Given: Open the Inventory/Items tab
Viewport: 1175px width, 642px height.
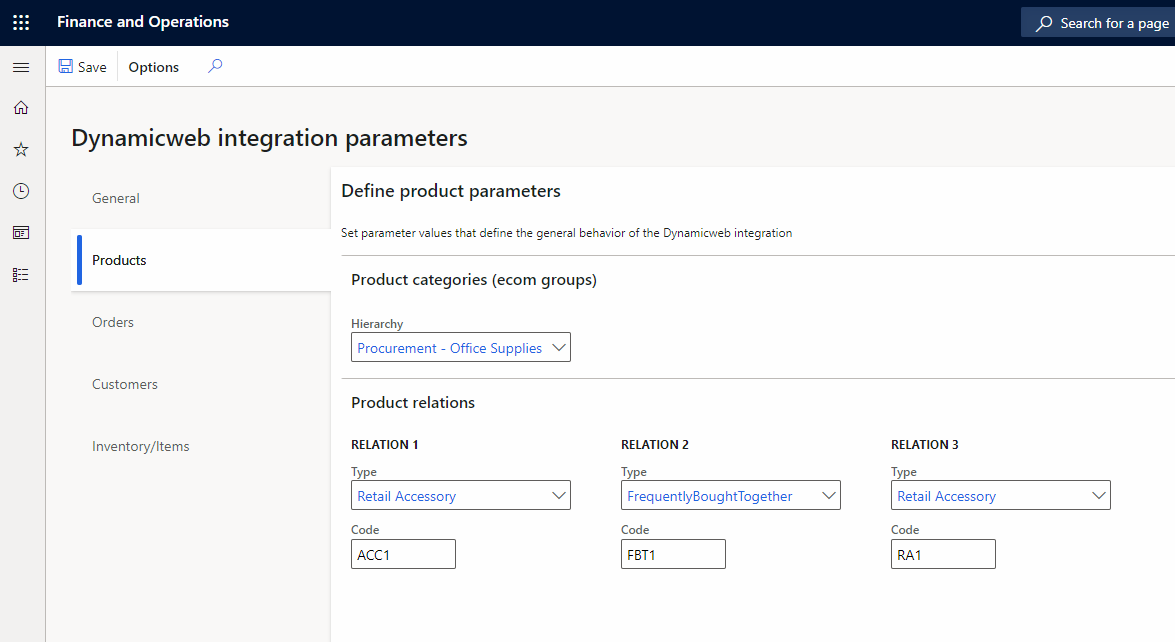Looking at the screenshot, I should point(141,446).
